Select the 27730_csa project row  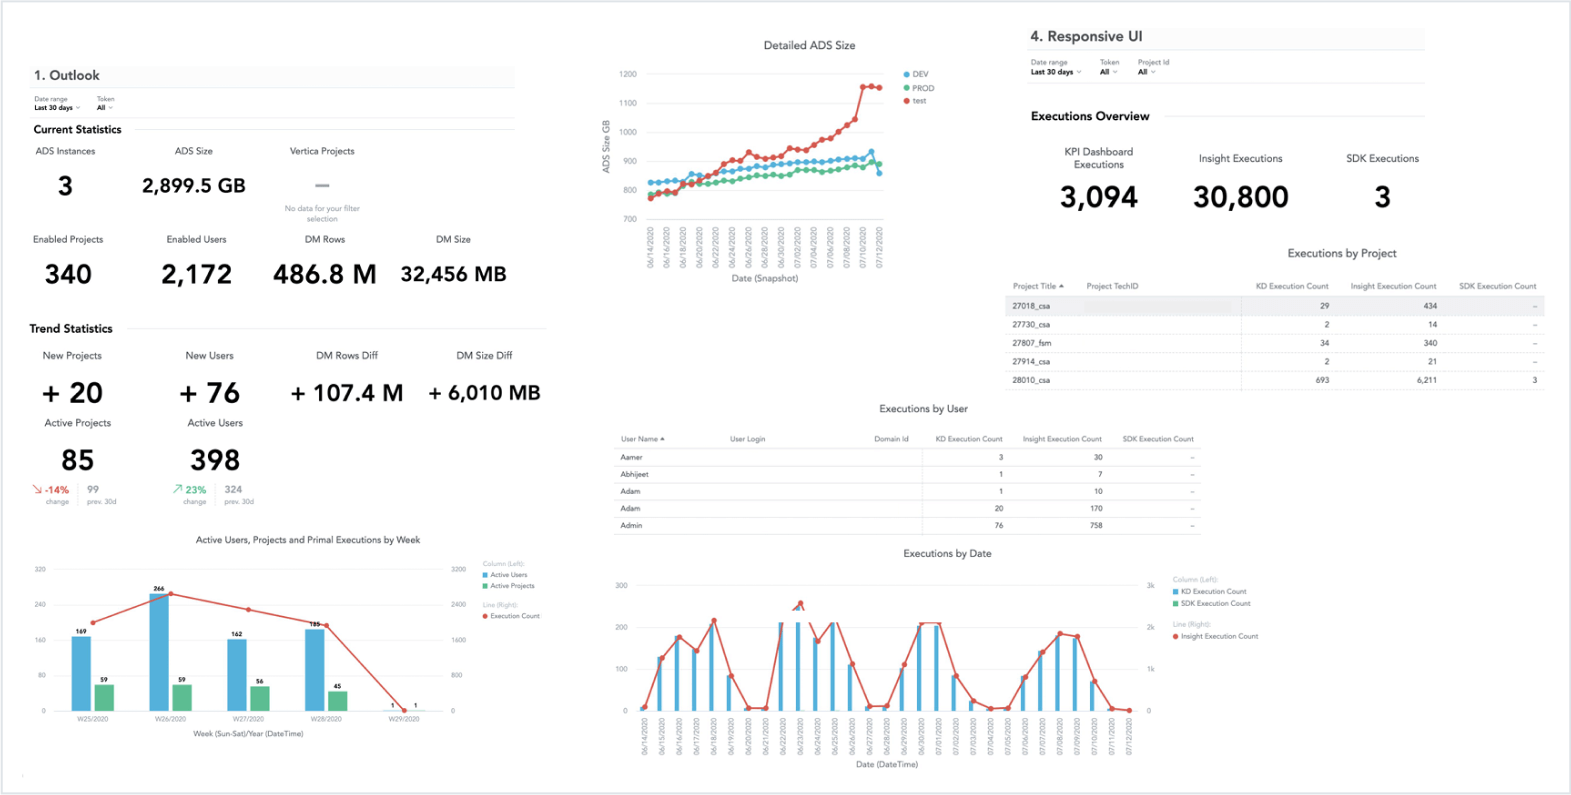(x=1274, y=324)
